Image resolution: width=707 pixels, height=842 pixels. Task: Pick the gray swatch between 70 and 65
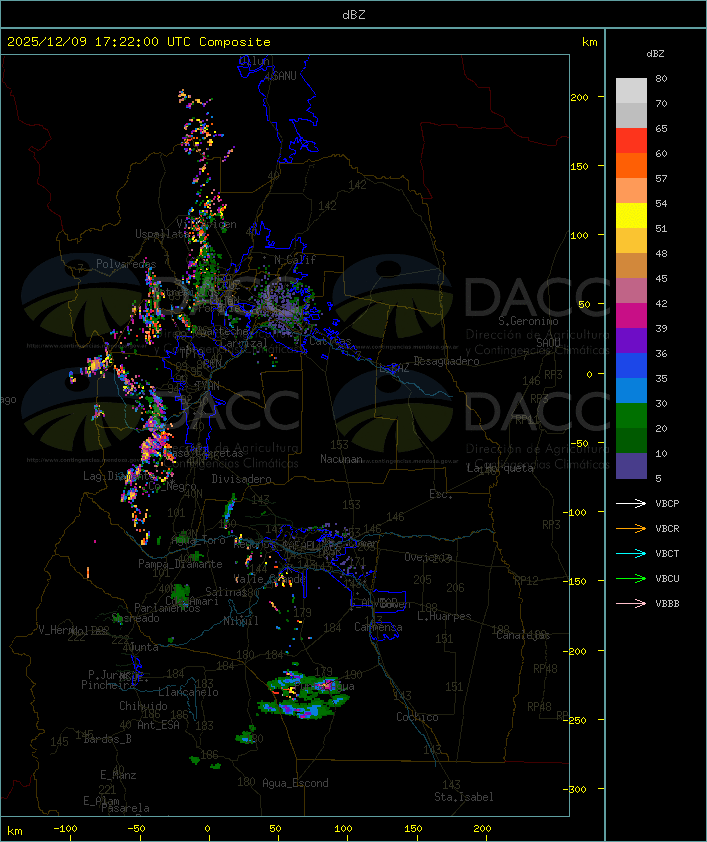[x=631, y=115]
